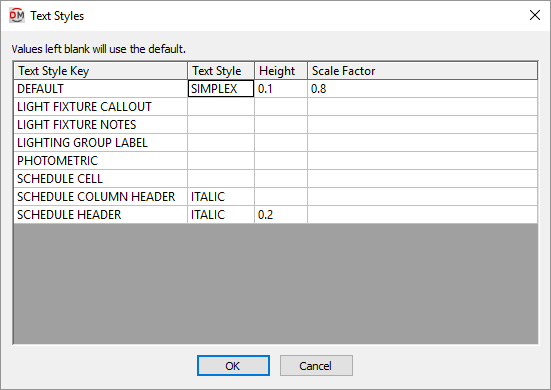Edit the DEFAULT height value 0.1
This screenshot has height=390, width=551.
[281, 89]
